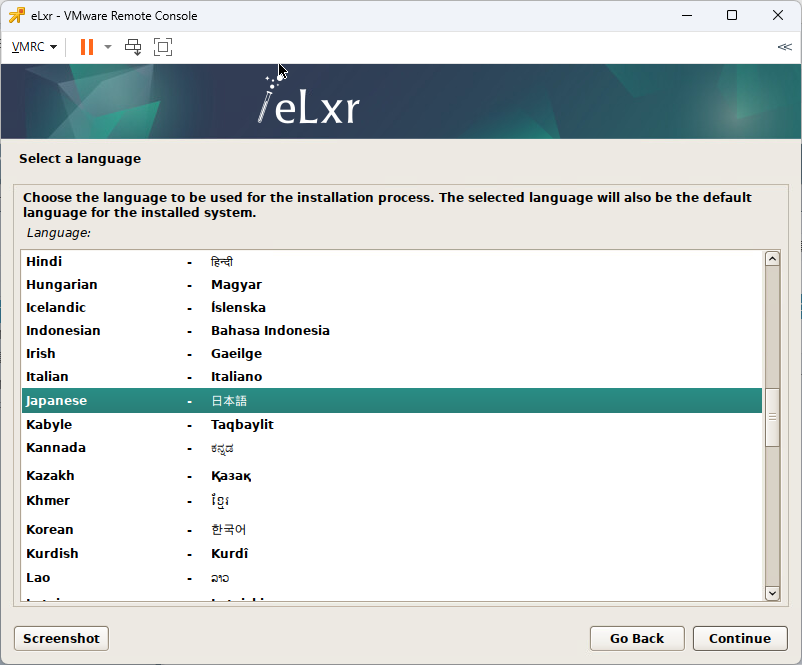Click scrollbar down arrow in language list
Image resolution: width=802 pixels, height=665 pixels.
[x=772, y=593]
